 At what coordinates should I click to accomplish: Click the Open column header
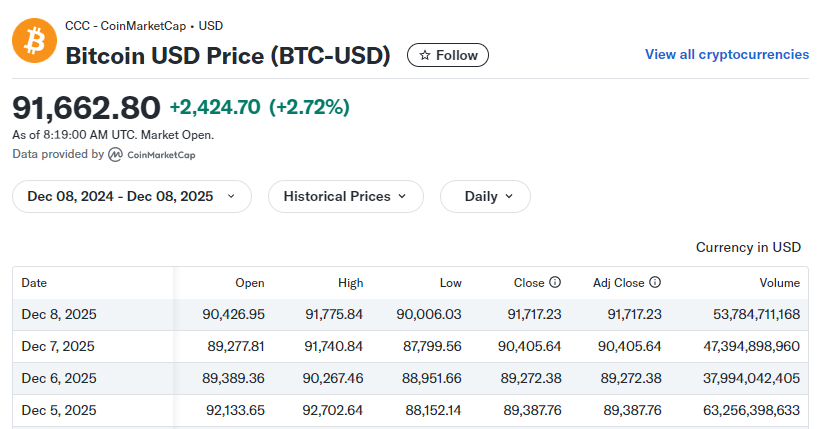pos(249,283)
